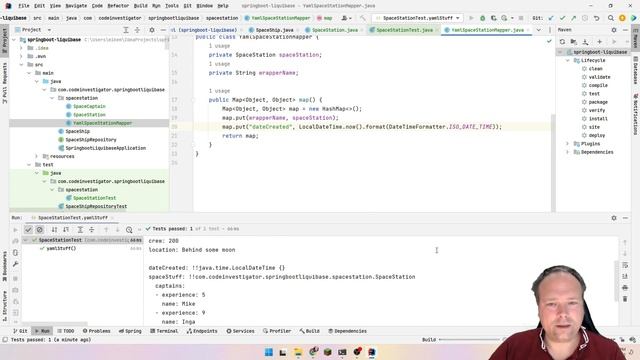Screen dimensions: 640x360
Task: Open Project panel settings gear
Action: (151, 30)
